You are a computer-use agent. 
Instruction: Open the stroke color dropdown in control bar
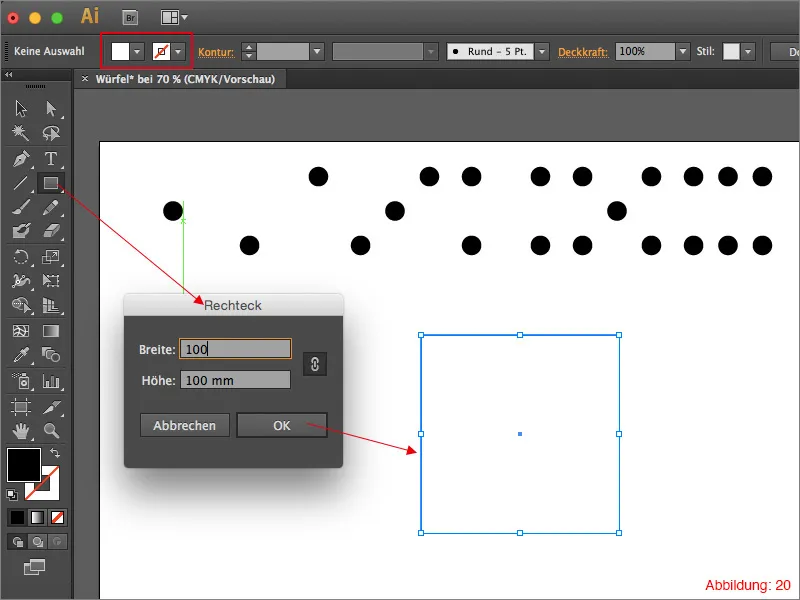tap(178, 52)
